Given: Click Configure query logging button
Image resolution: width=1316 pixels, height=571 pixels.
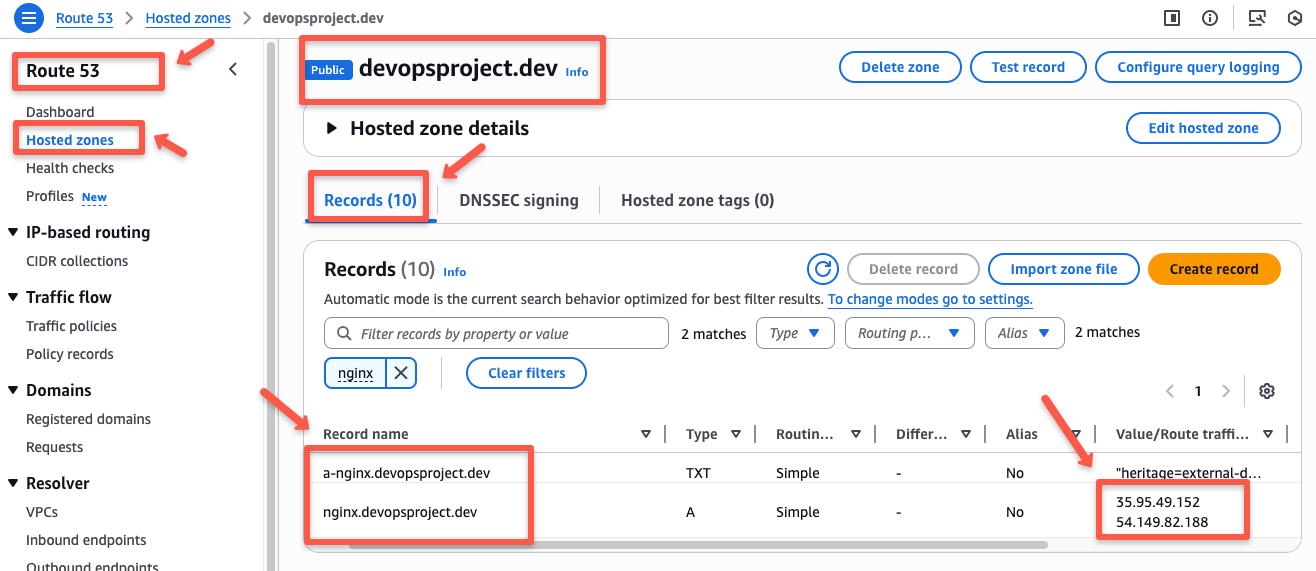Looking at the screenshot, I should pyautogui.click(x=1198, y=67).
